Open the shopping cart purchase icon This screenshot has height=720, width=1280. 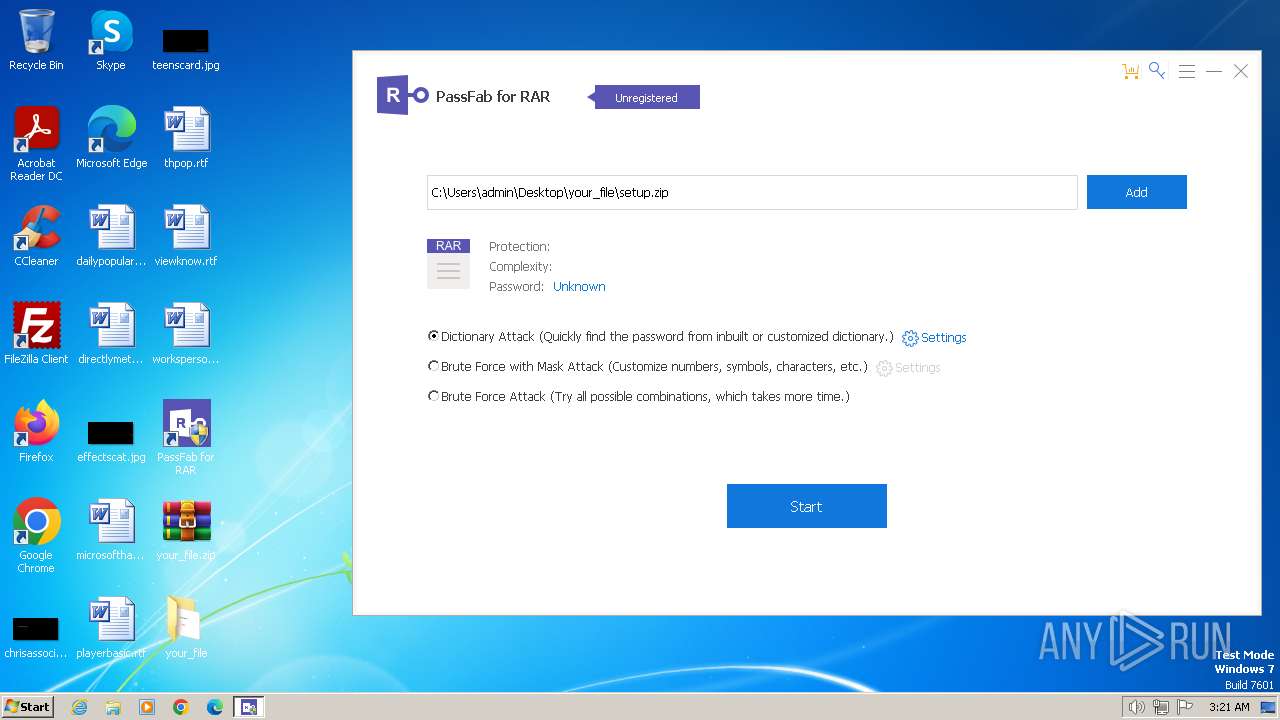click(1130, 71)
